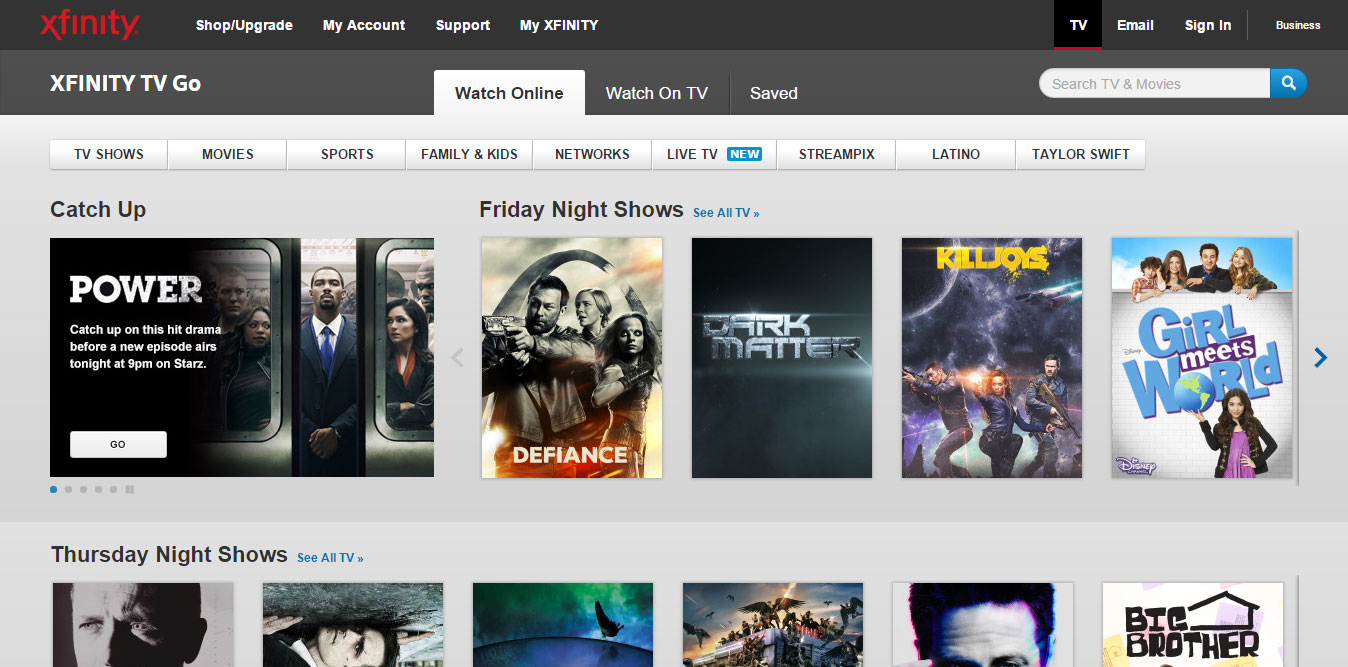This screenshot has height=667, width=1348.
Task: Switch to the Watch On TV tab
Action: tap(657, 93)
